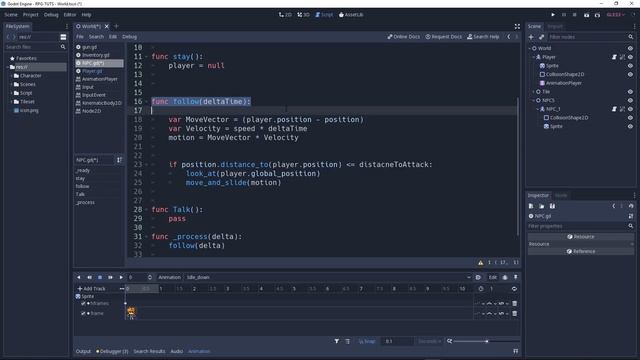Open the script attached to Player
640x360 pixels.
[x=614, y=57]
